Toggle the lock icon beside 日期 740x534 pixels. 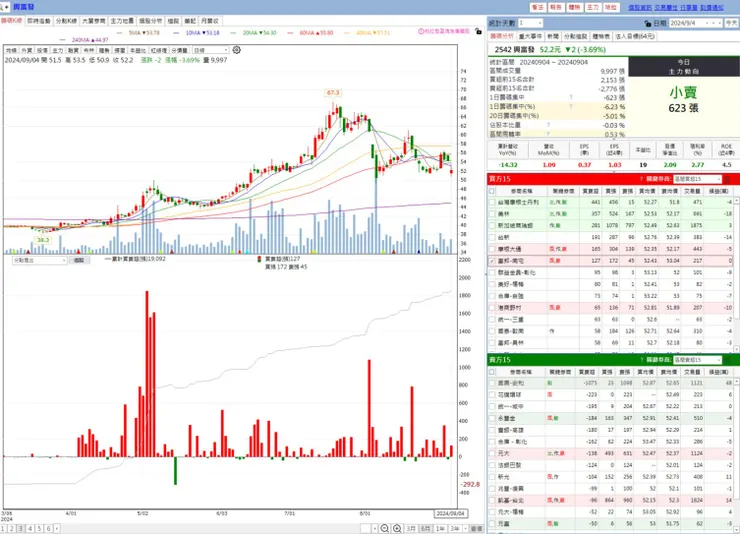click(648, 23)
